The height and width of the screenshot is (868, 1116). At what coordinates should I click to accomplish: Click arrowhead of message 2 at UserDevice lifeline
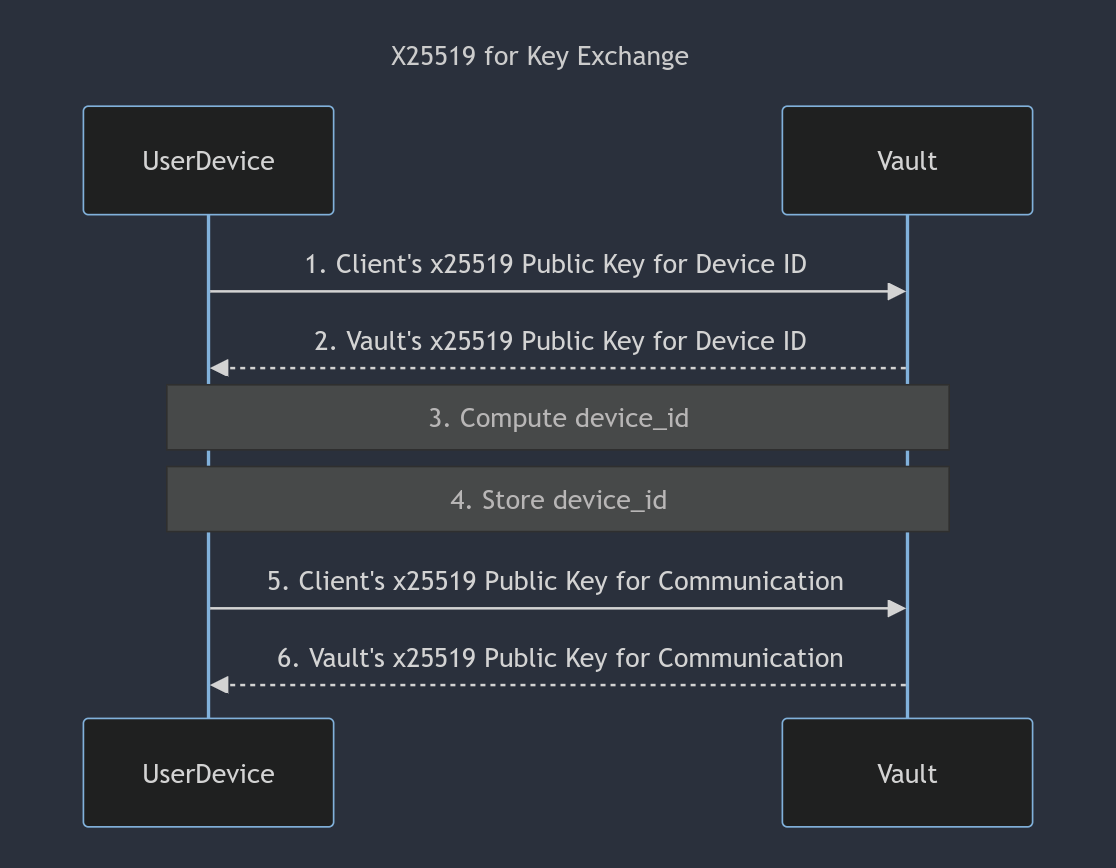point(219,368)
